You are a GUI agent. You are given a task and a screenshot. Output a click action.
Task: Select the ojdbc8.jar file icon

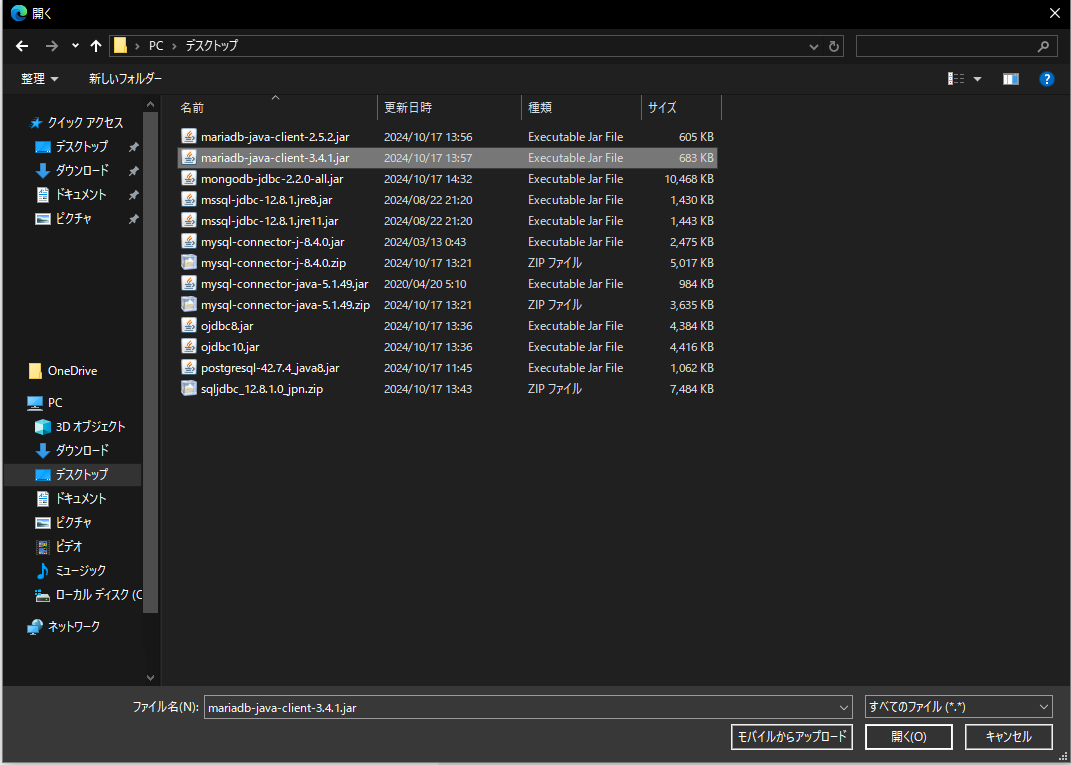pos(189,326)
